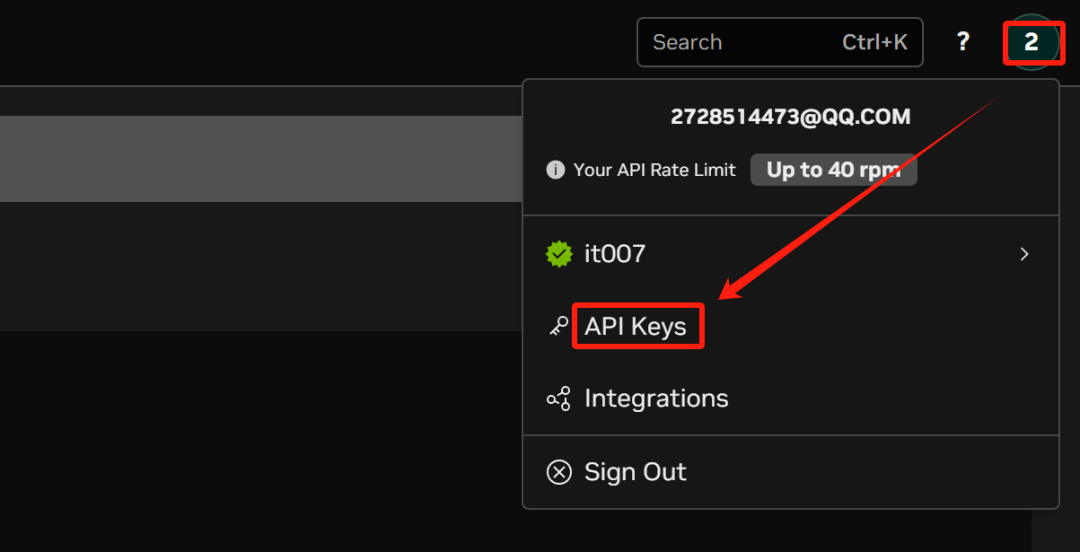Expand the chevron arrow right of it007

(1024, 254)
